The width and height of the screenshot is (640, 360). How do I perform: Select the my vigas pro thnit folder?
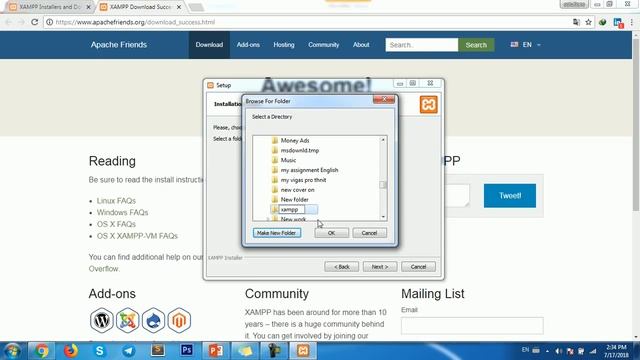[303, 180]
